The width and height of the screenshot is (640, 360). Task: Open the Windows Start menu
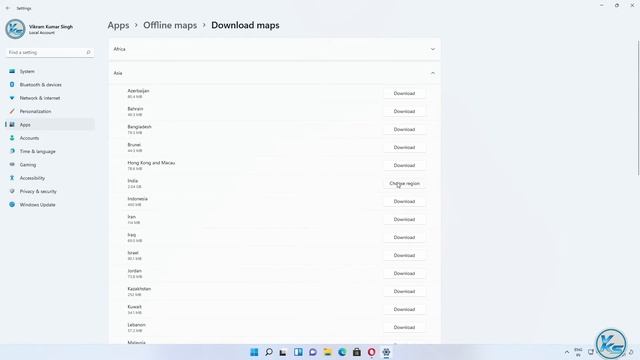(x=254, y=352)
